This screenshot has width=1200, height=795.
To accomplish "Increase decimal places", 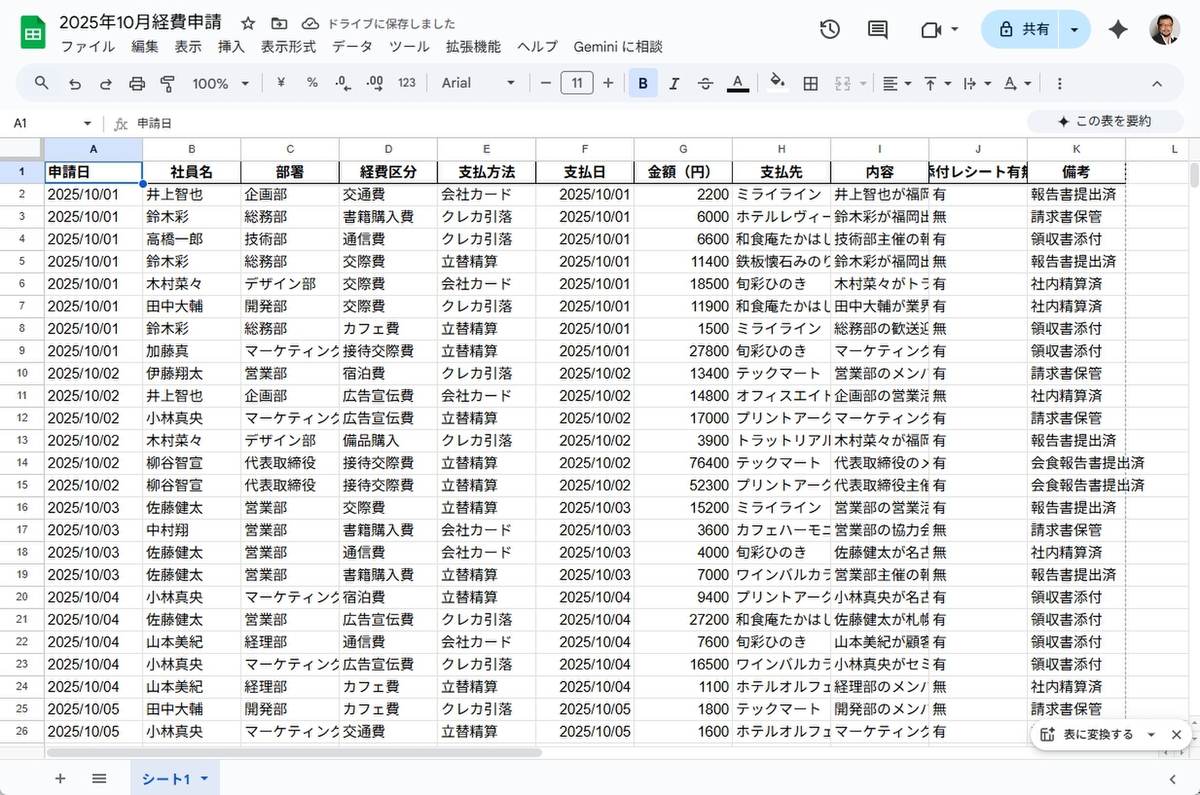I will (374, 83).
